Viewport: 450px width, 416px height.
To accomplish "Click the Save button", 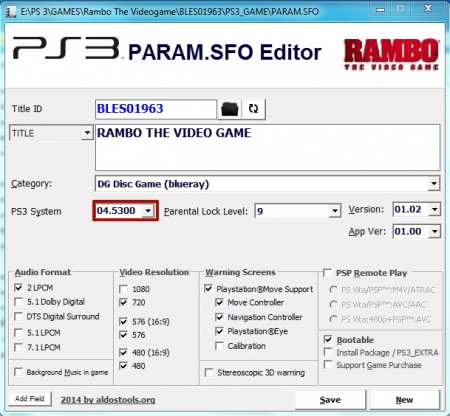I will tap(330, 400).
